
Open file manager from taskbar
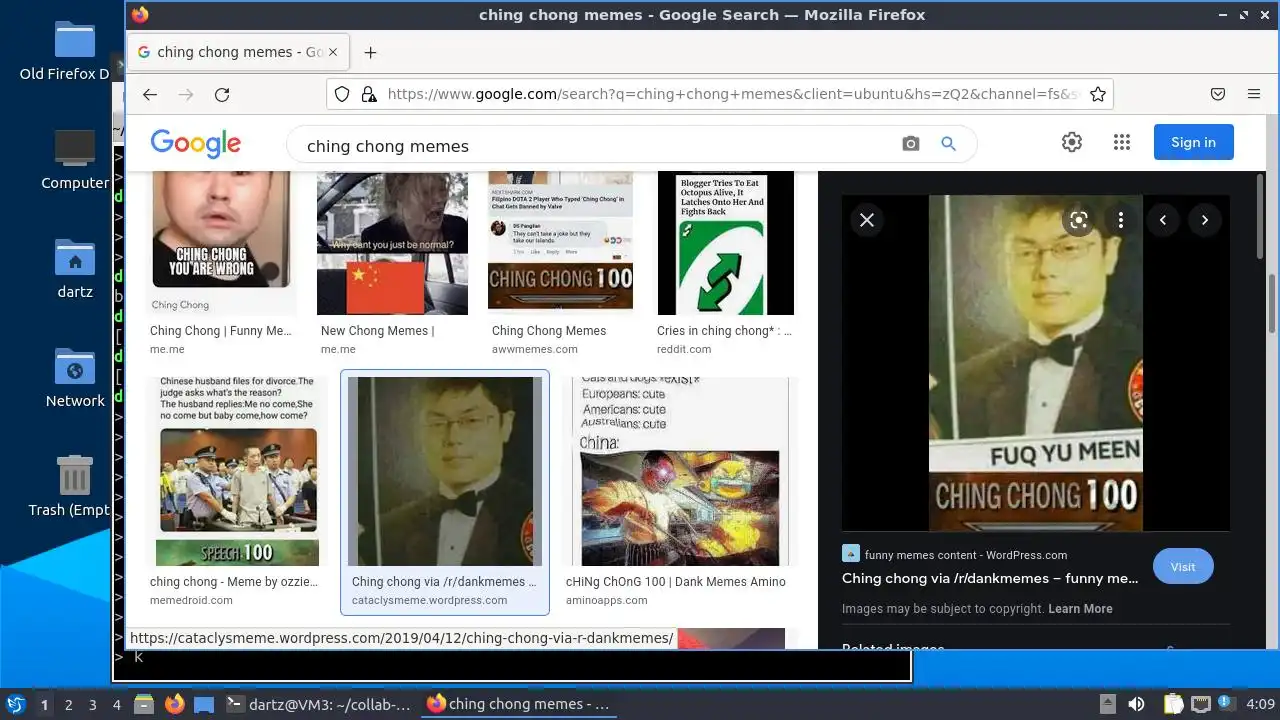pyautogui.click(x=143, y=704)
